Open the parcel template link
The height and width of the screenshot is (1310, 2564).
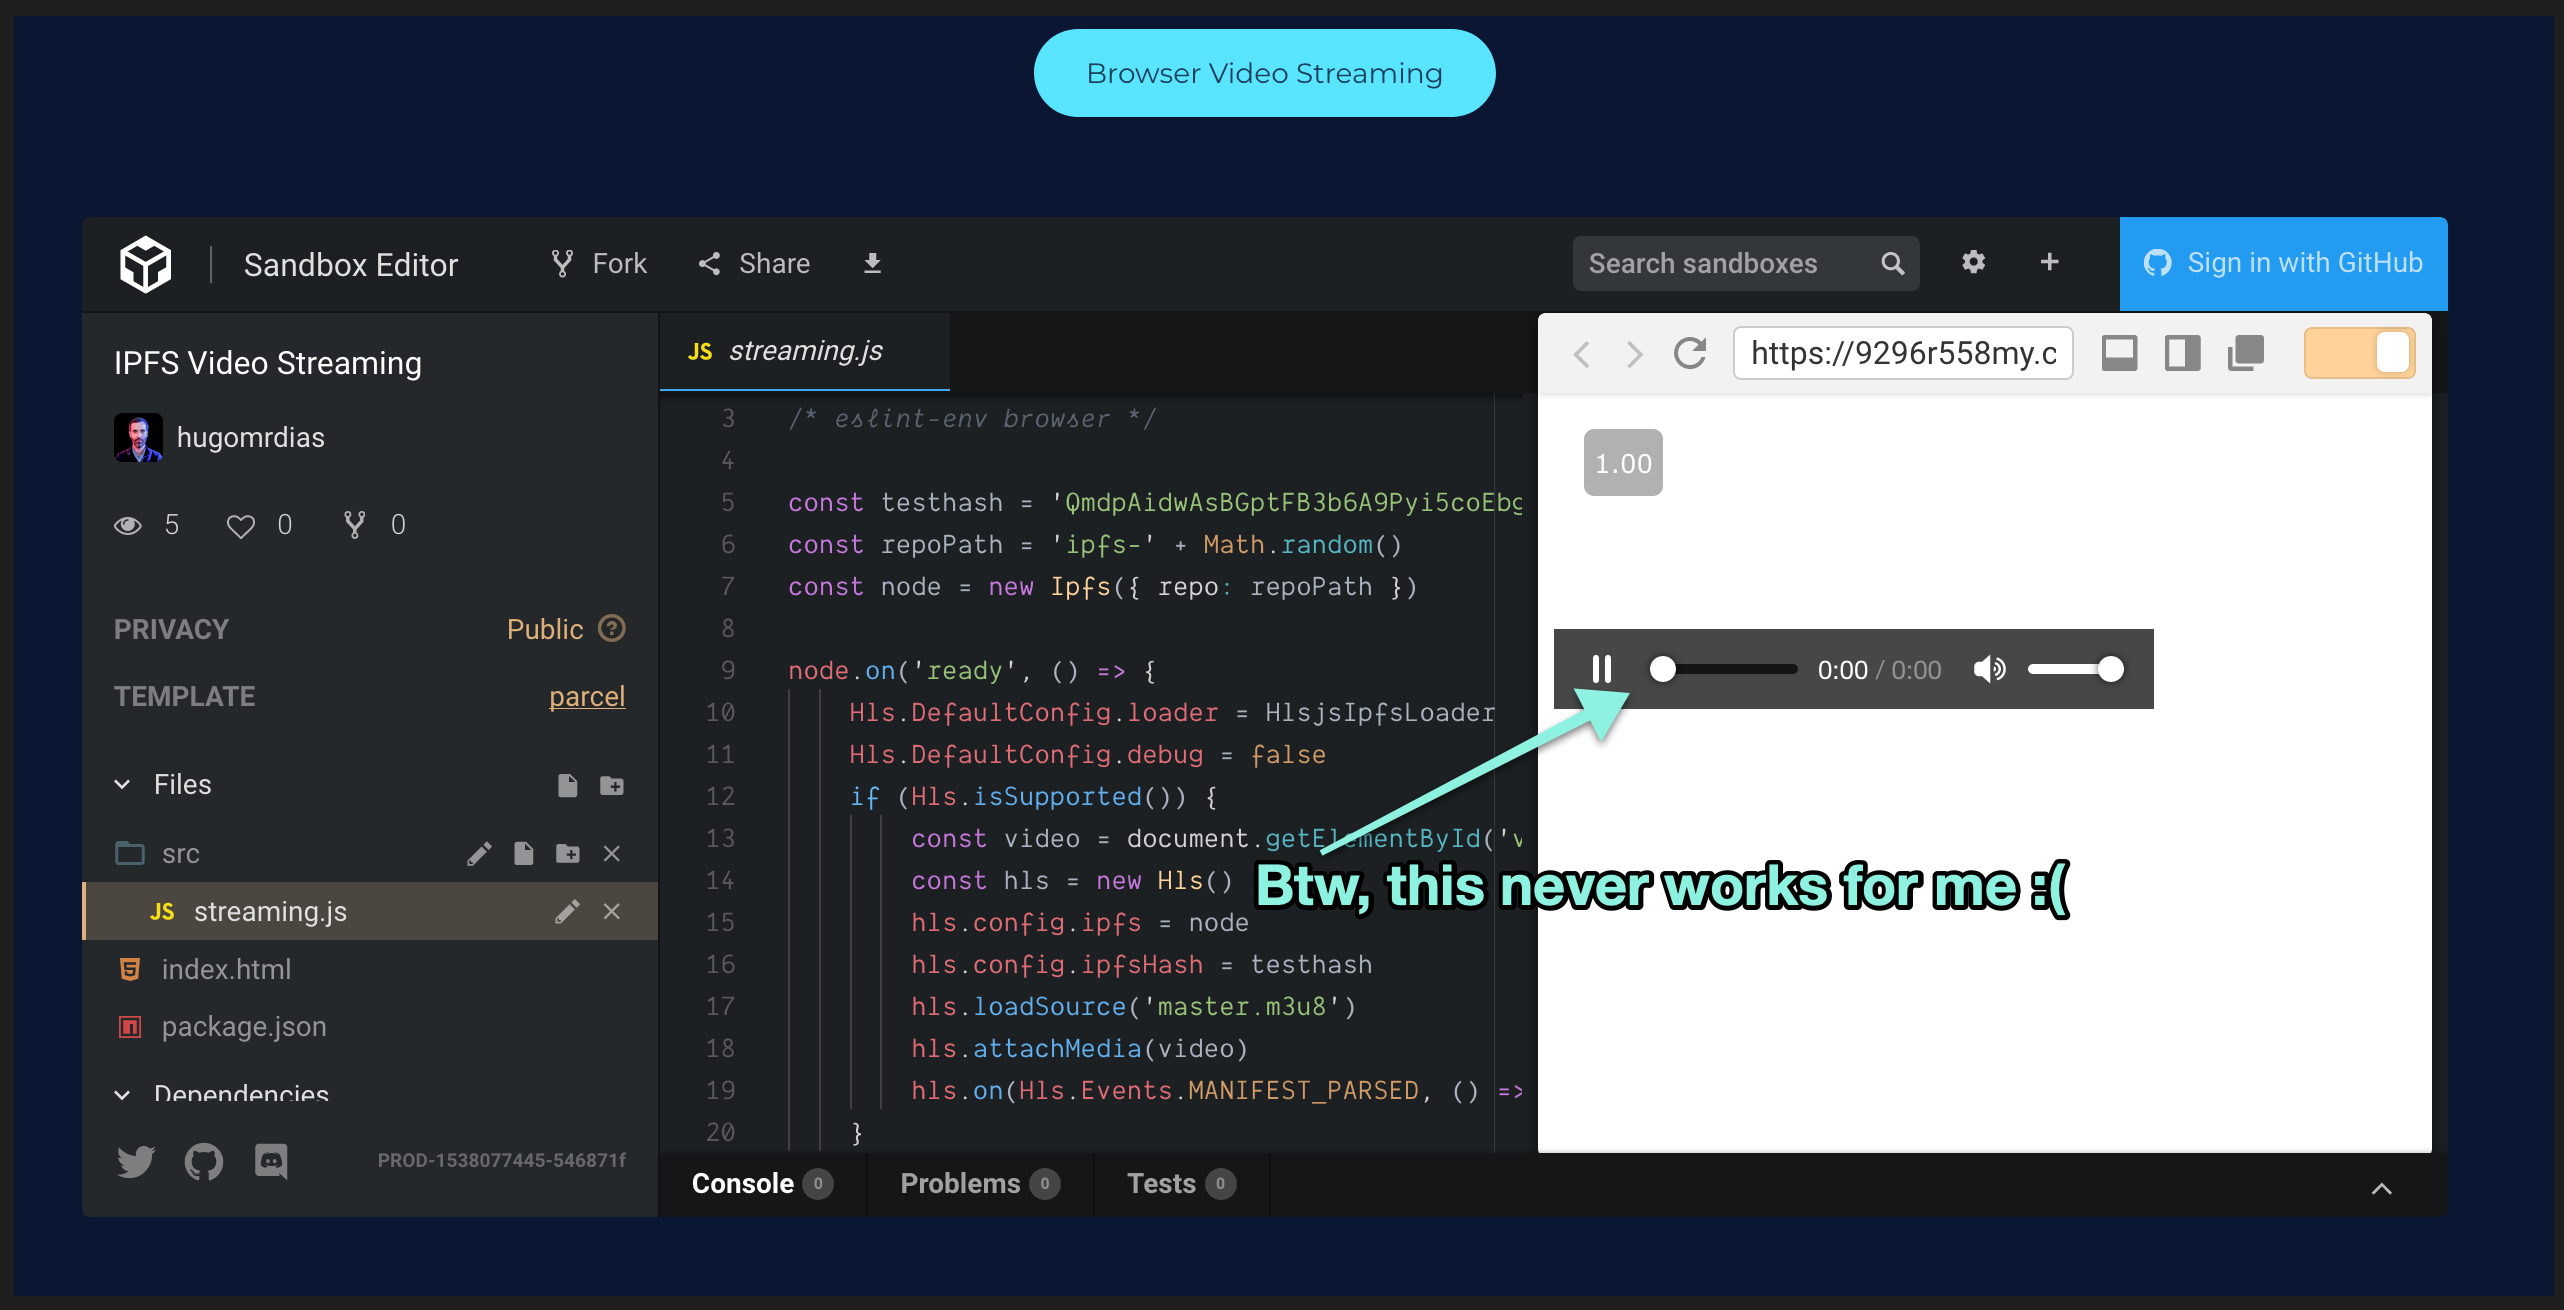(587, 696)
